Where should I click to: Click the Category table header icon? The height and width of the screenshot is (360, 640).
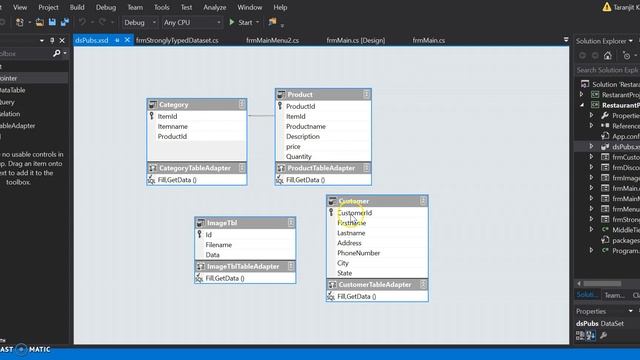[153, 104]
